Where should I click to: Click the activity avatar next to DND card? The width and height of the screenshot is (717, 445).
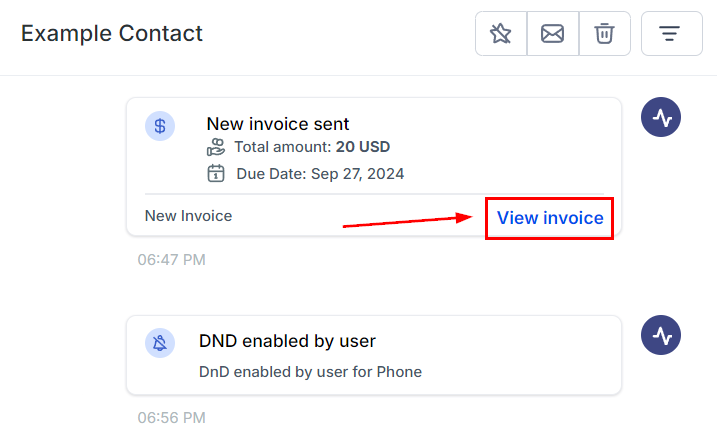coord(661,335)
